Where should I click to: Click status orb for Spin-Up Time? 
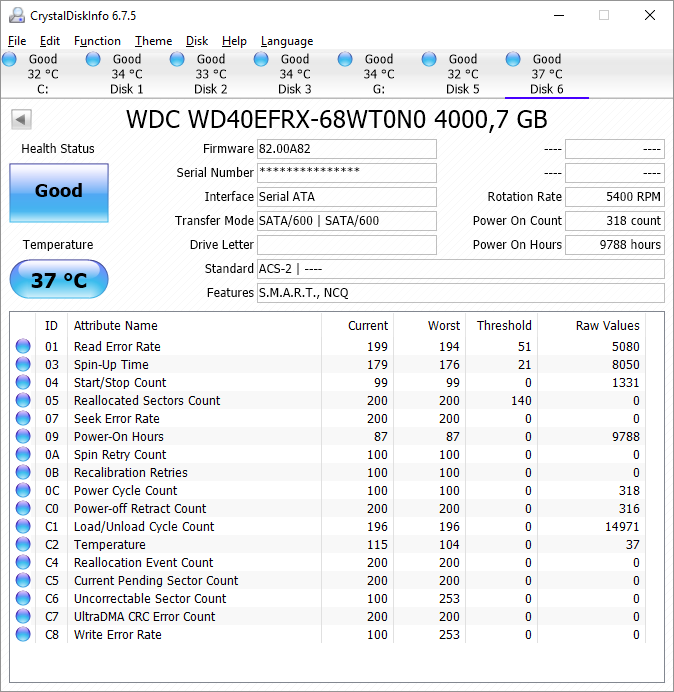click(23, 364)
